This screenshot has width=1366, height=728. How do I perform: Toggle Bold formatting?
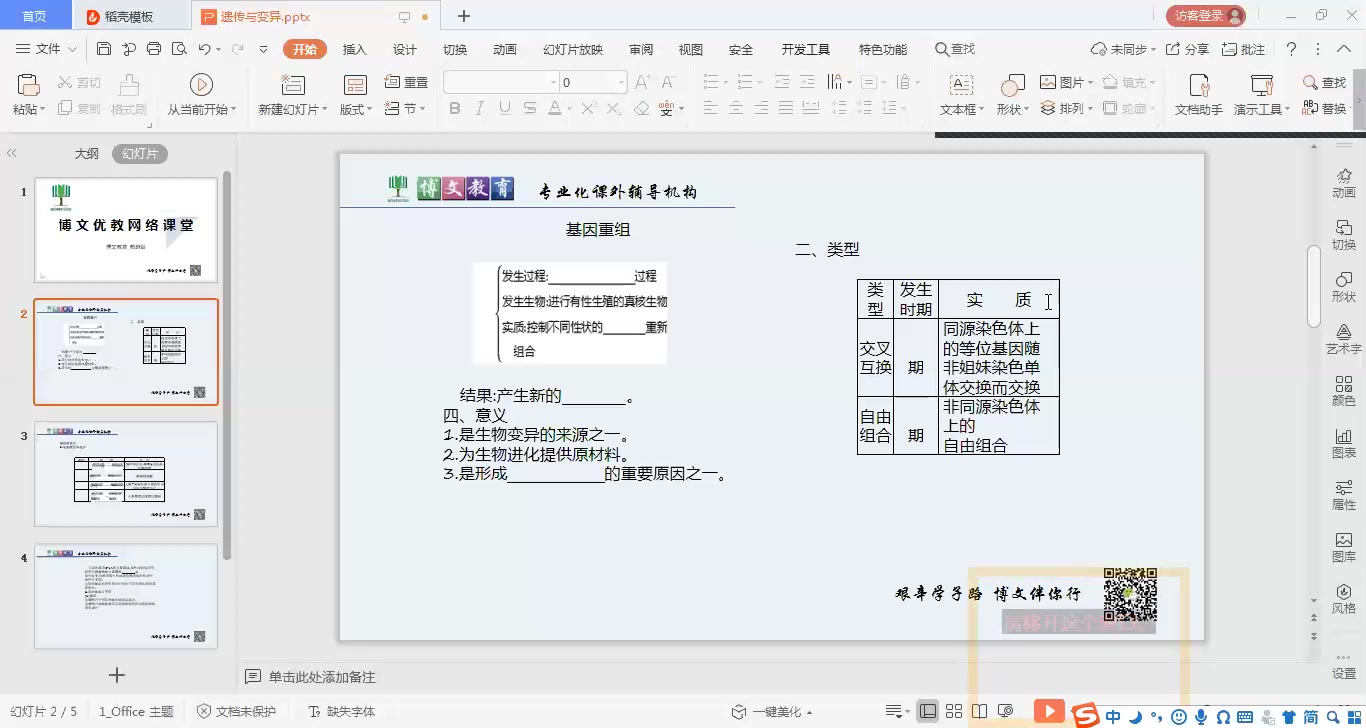pyautogui.click(x=455, y=109)
